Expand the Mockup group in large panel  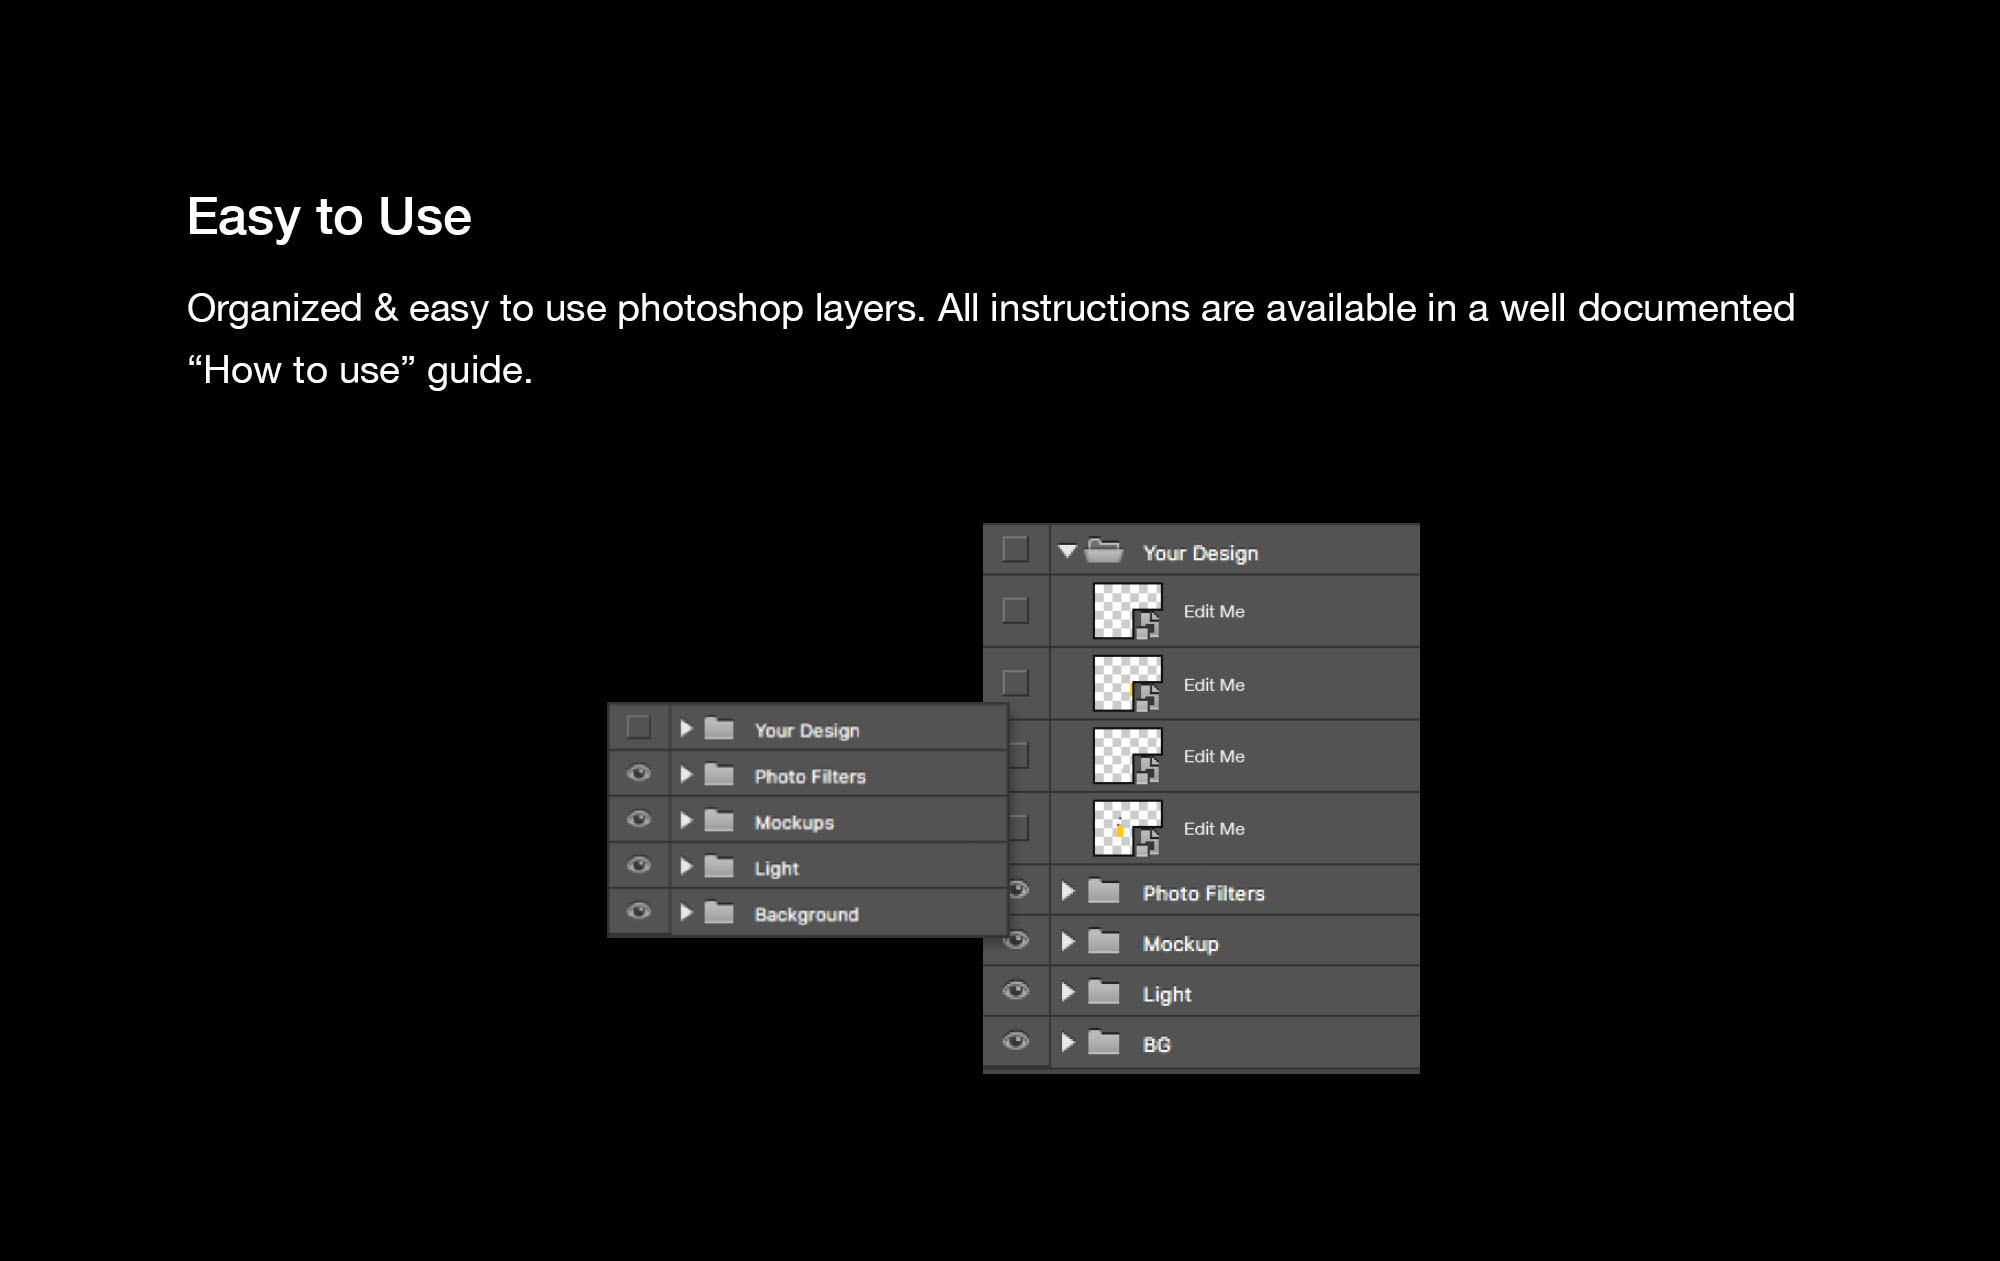pyautogui.click(x=1067, y=941)
